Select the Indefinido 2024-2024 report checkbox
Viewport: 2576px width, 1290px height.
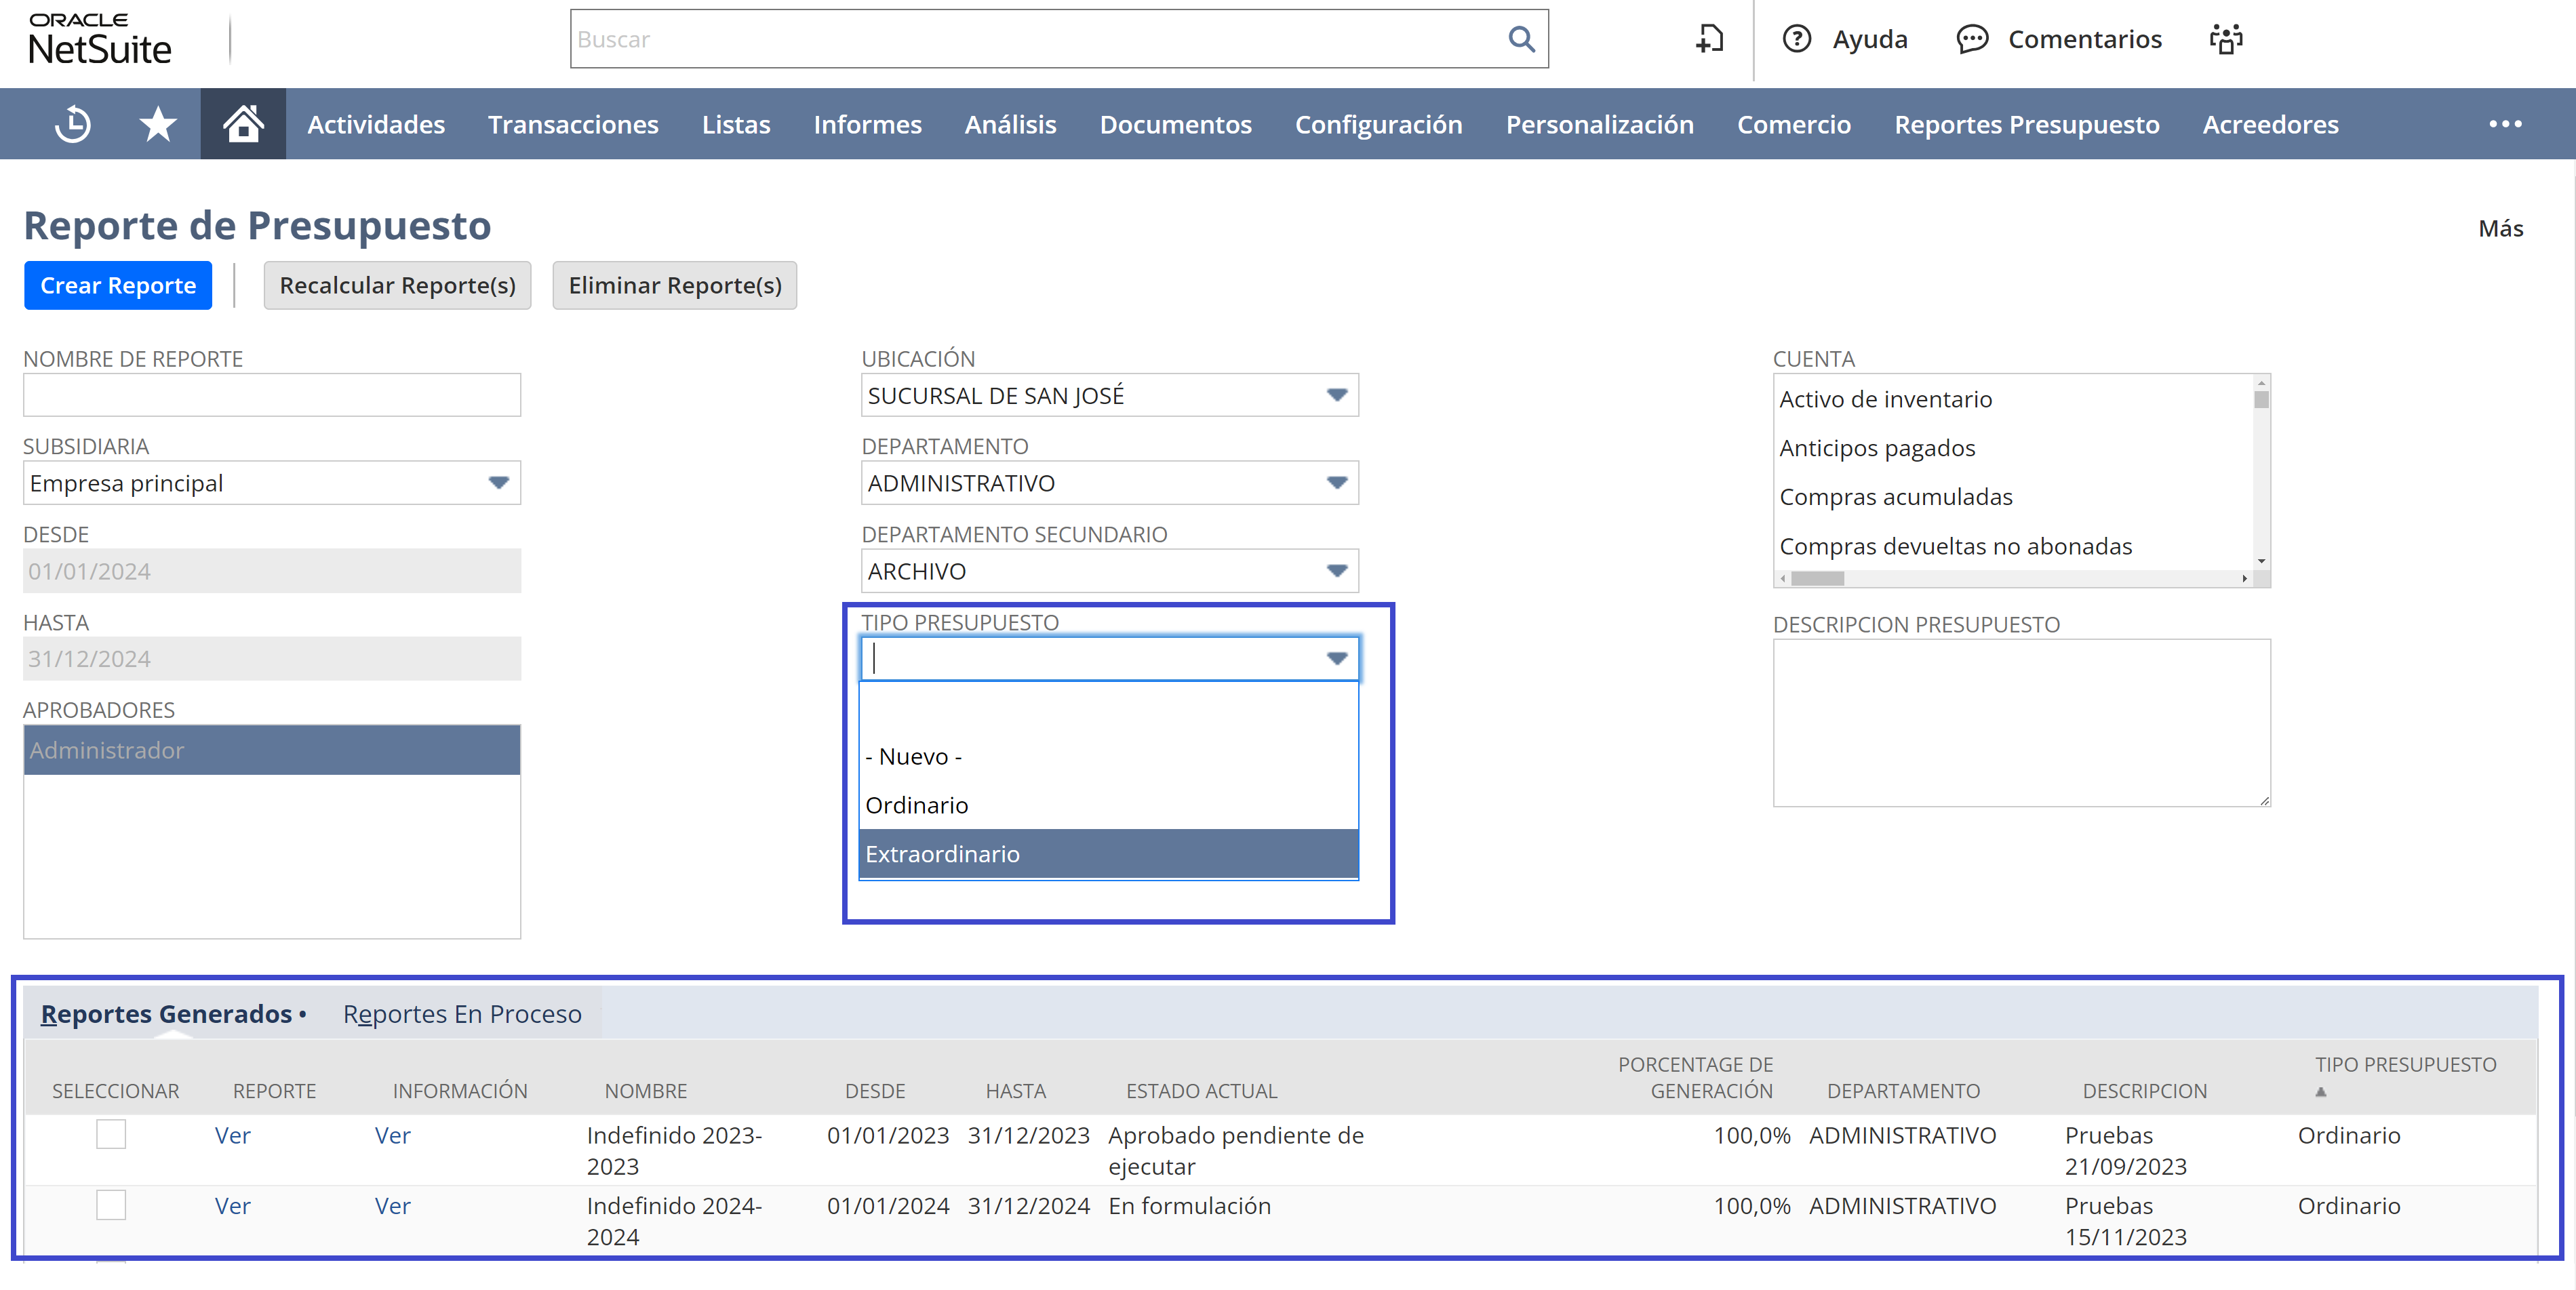tap(111, 1204)
